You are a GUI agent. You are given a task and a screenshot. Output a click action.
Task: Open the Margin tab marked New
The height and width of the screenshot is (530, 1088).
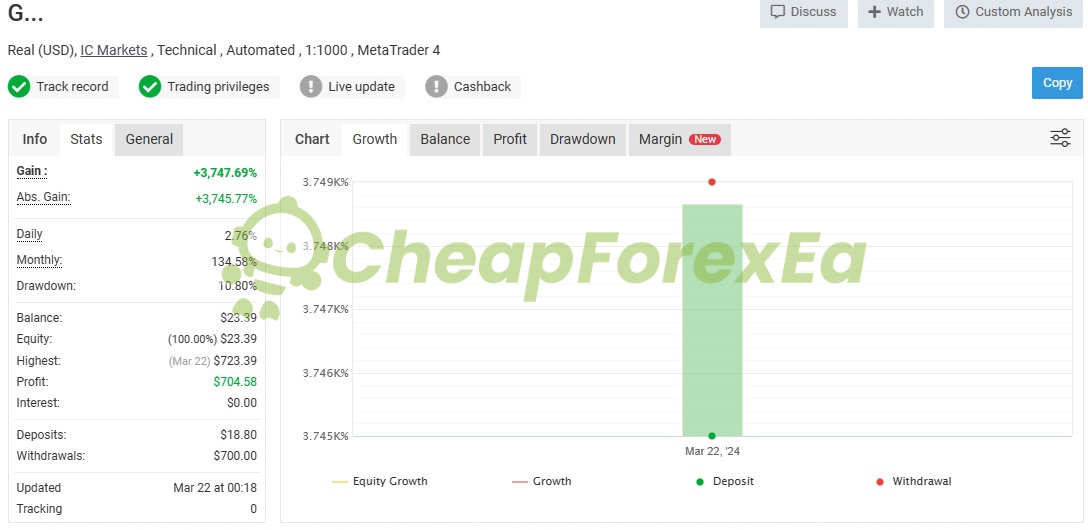click(x=680, y=139)
